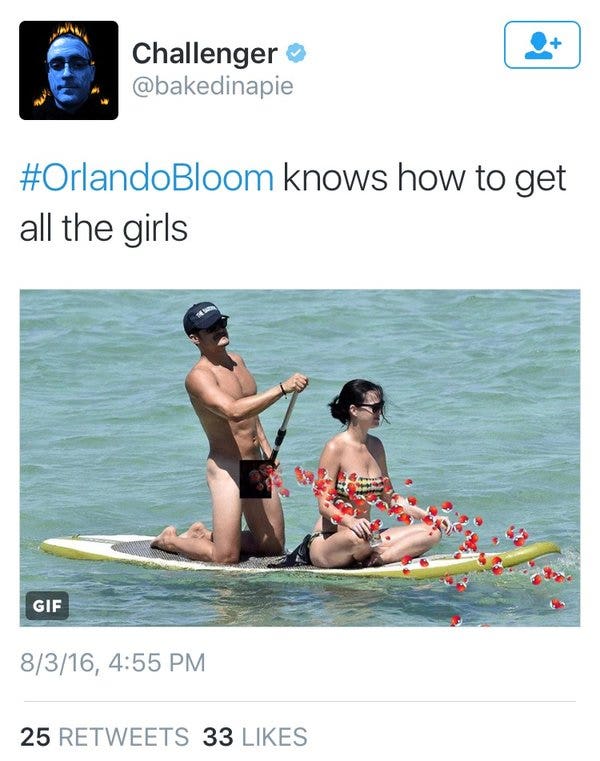Tap the GIF badge on the media
Screen dimensions: 600x761
(x=47, y=605)
